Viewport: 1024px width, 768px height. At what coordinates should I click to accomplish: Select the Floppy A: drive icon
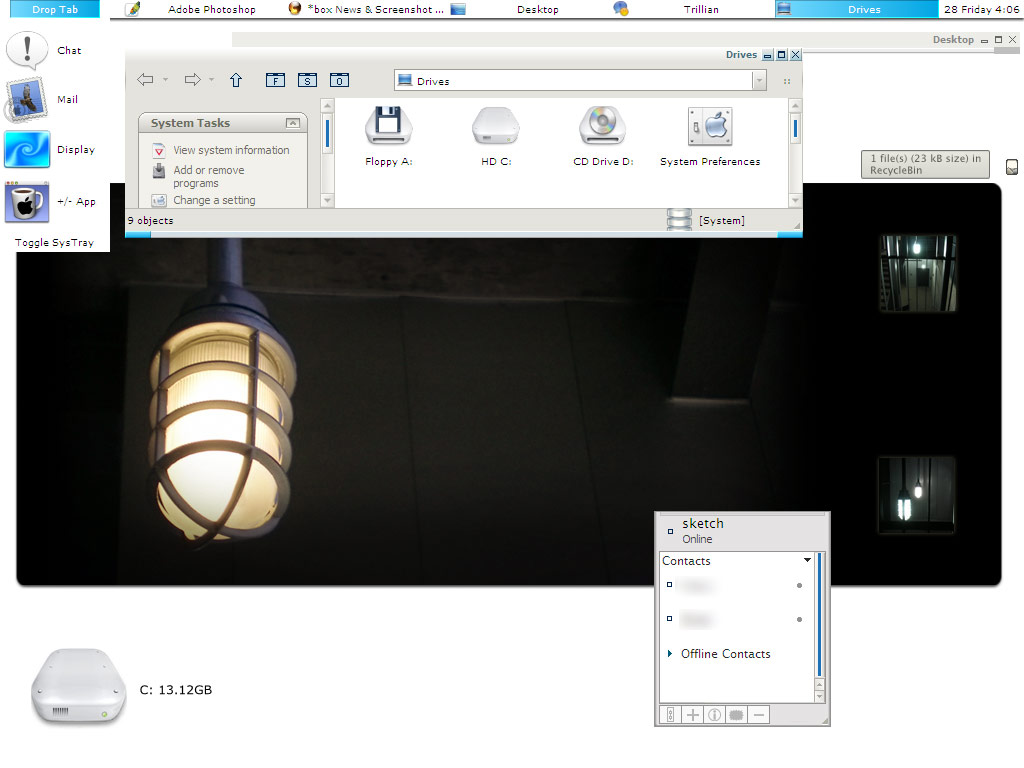tap(389, 125)
